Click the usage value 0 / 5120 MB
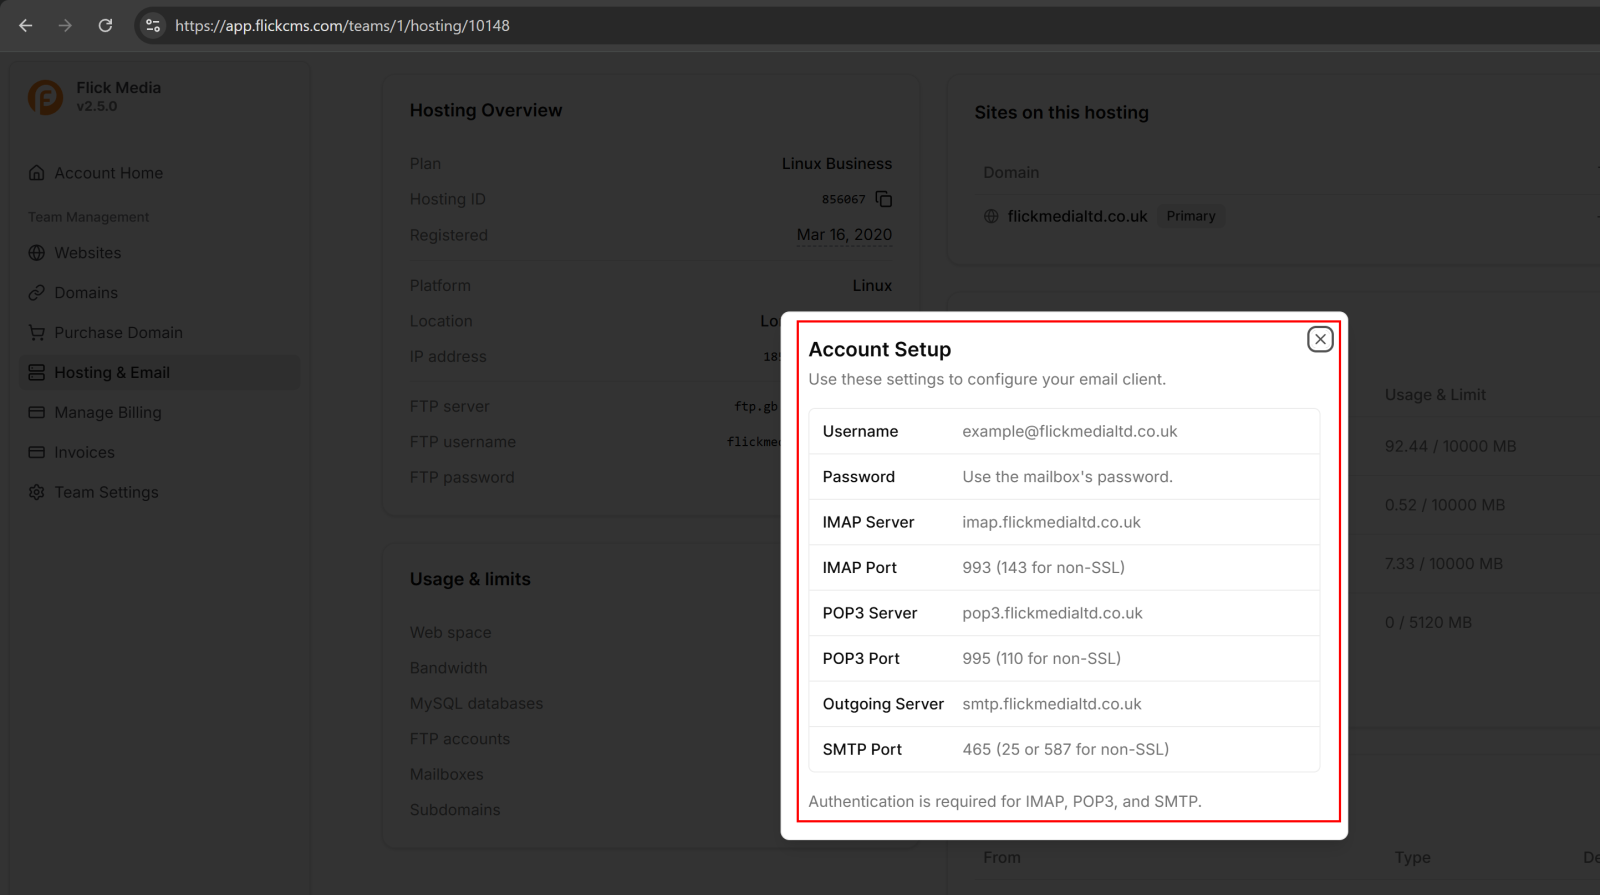The width and height of the screenshot is (1600, 895). (x=1428, y=622)
